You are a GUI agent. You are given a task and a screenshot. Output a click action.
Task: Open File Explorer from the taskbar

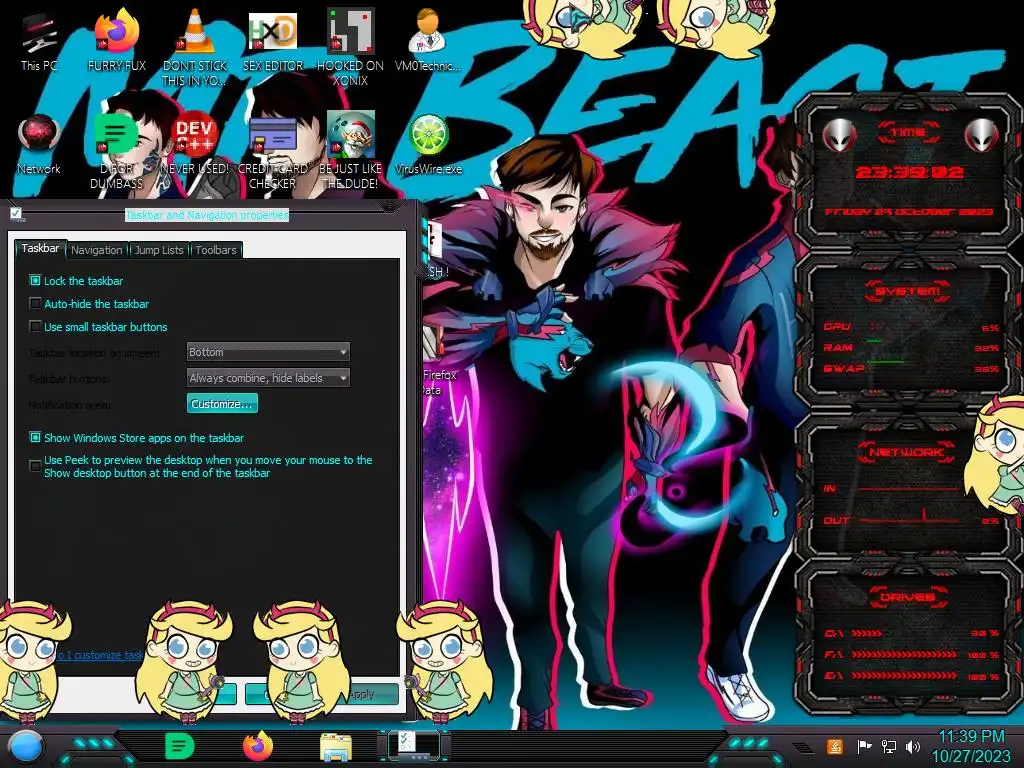(336, 747)
